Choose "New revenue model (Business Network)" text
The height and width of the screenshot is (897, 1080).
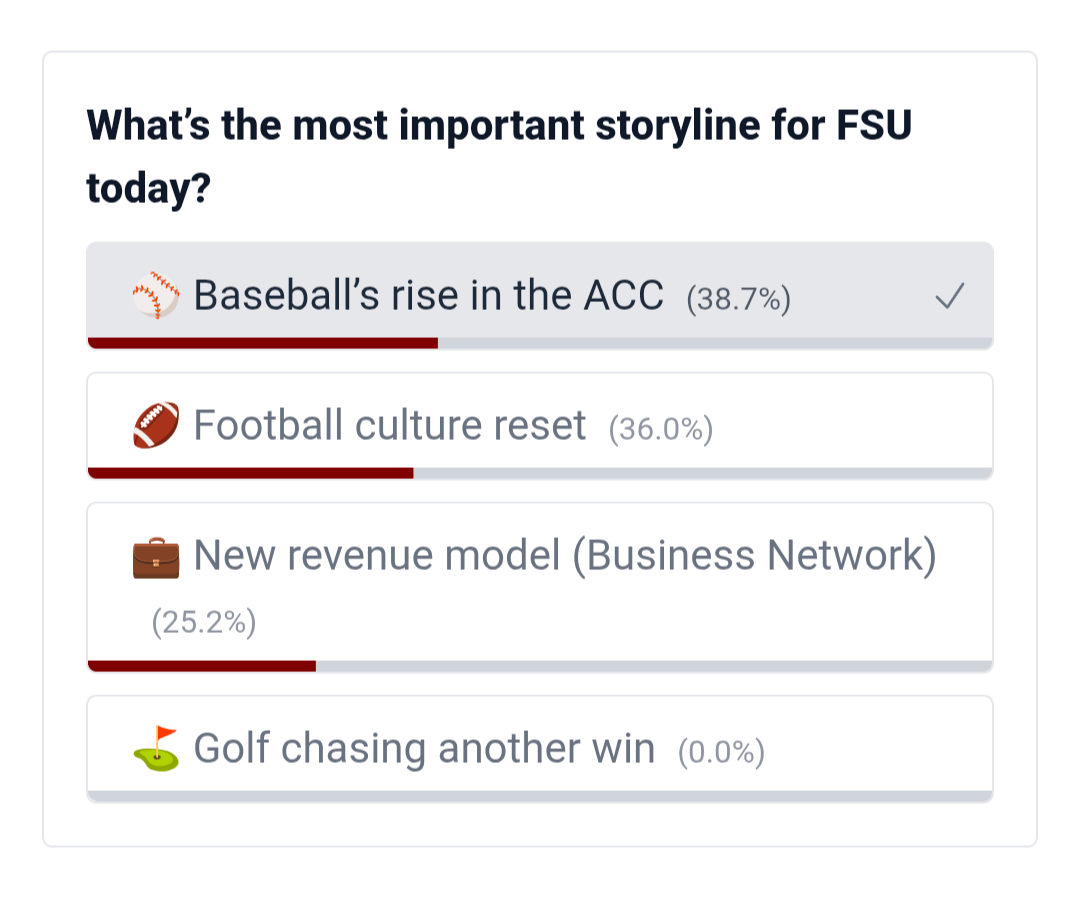click(564, 556)
